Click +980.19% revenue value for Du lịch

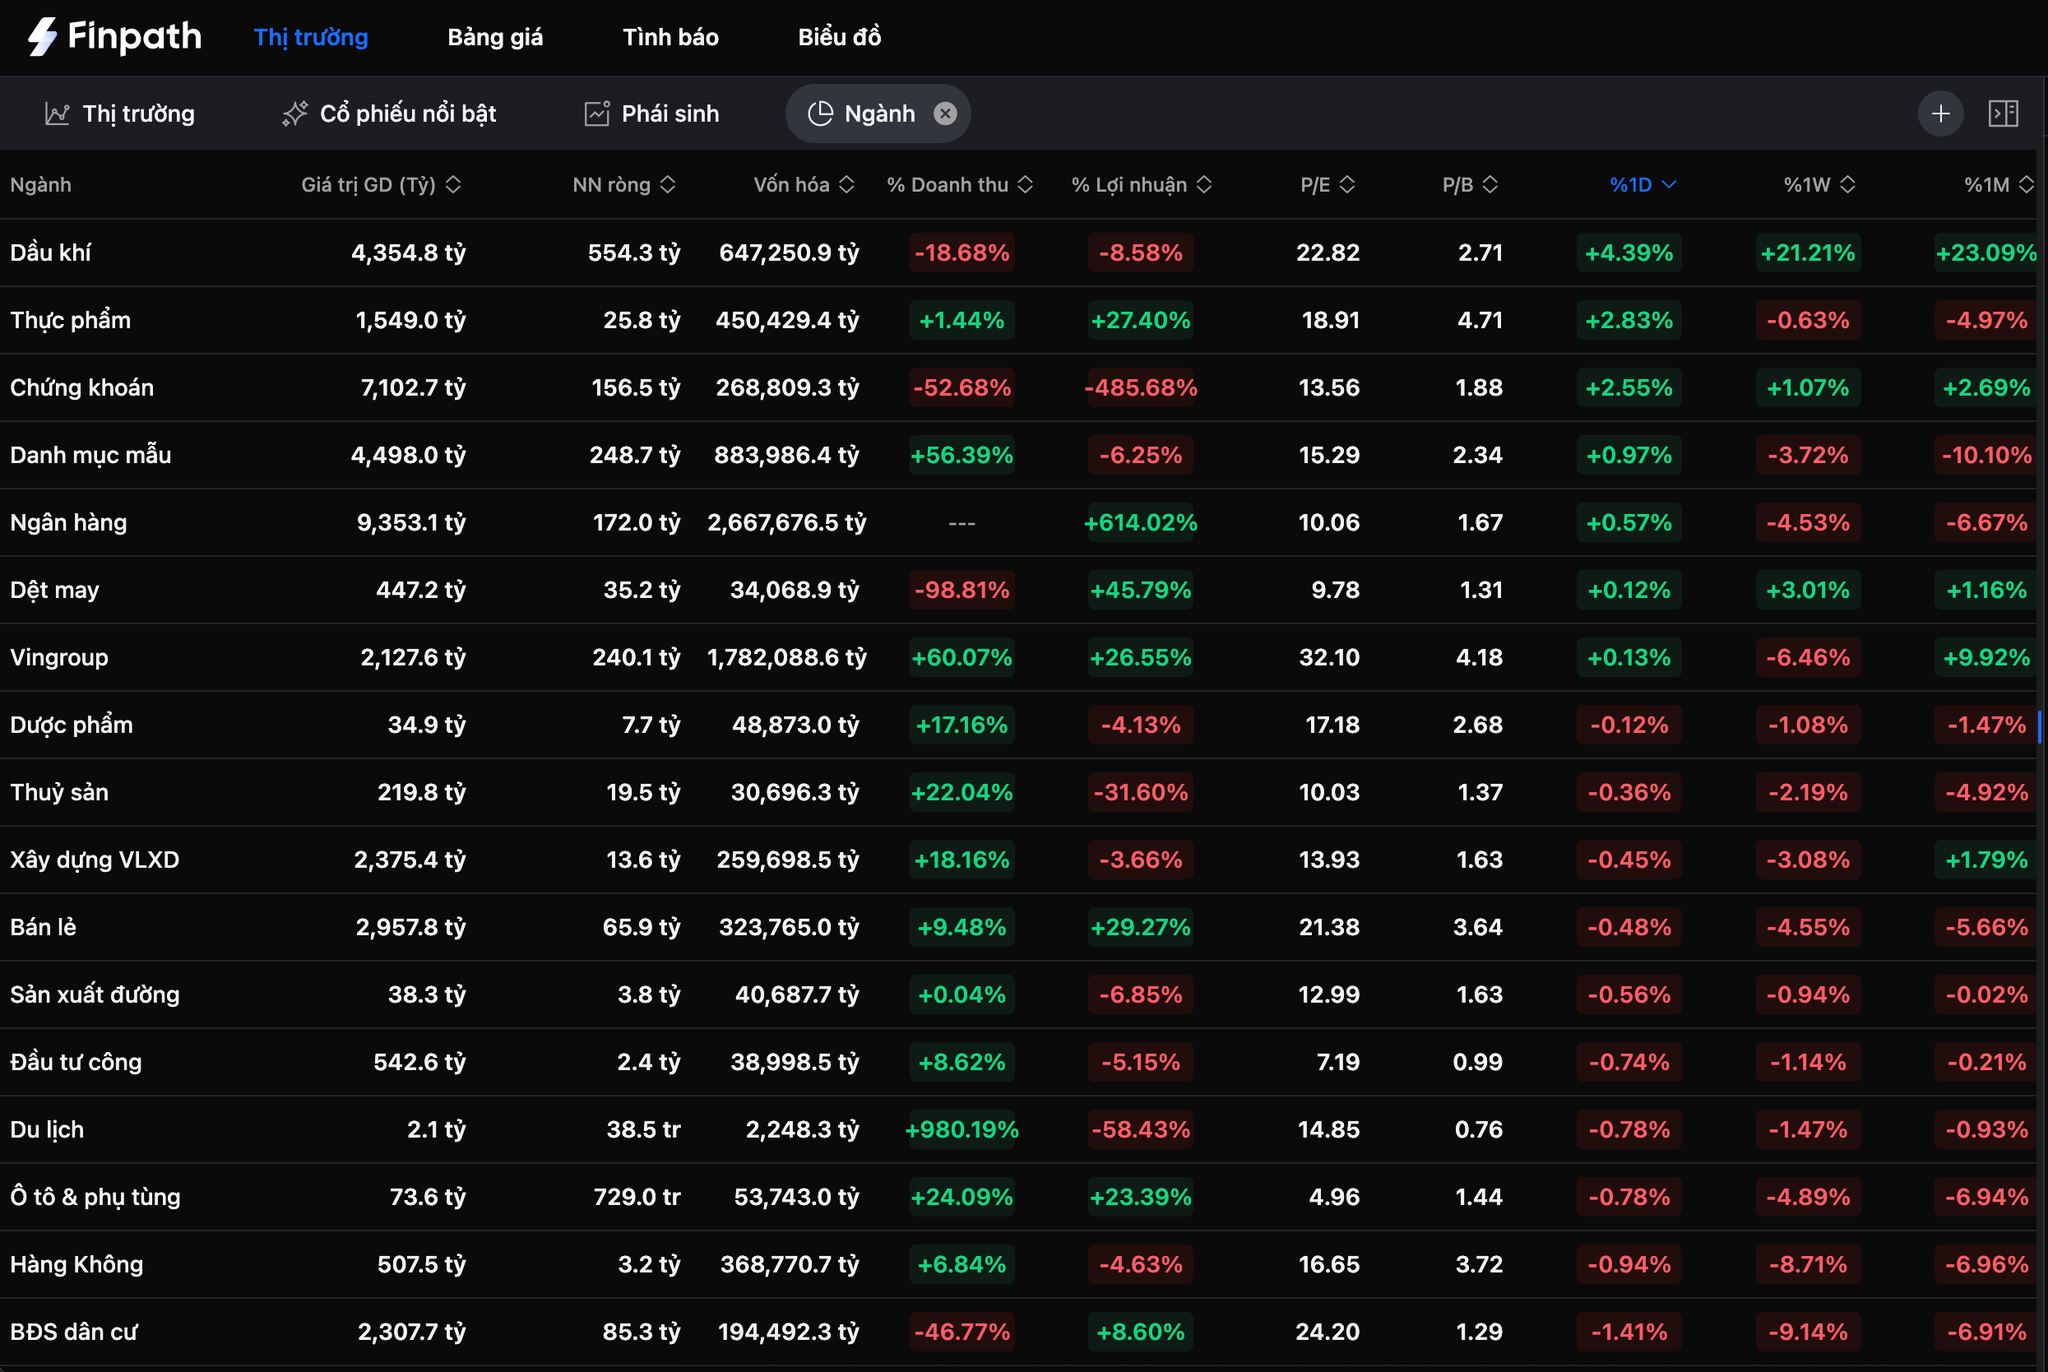pyautogui.click(x=961, y=1130)
